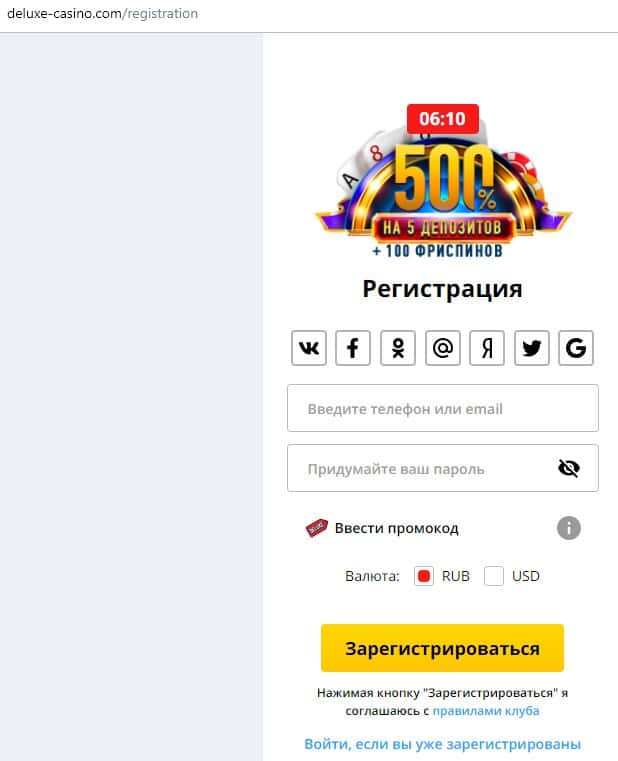Toggle password visibility eye icon
This screenshot has height=761, width=618.
(x=568, y=468)
